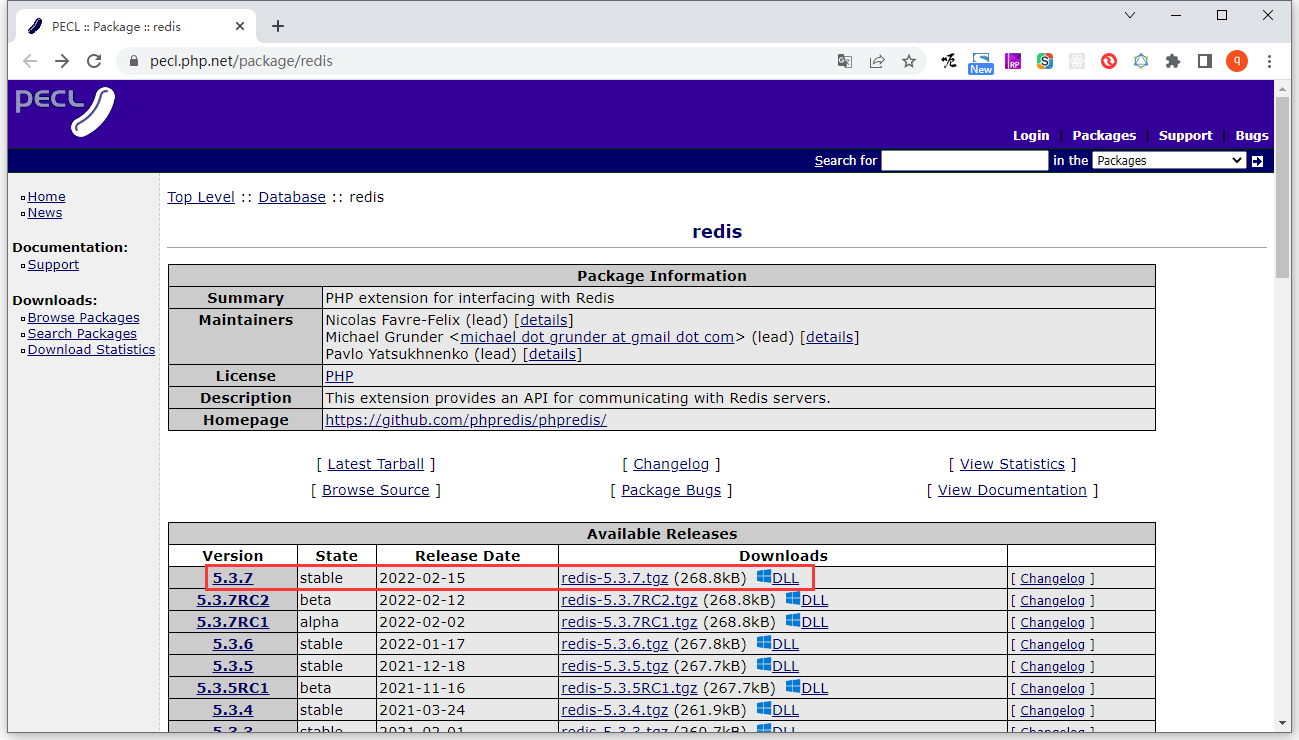This screenshot has height=740, width=1299.
Task: Open the phpredis GitHub homepage link
Action: 466,420
